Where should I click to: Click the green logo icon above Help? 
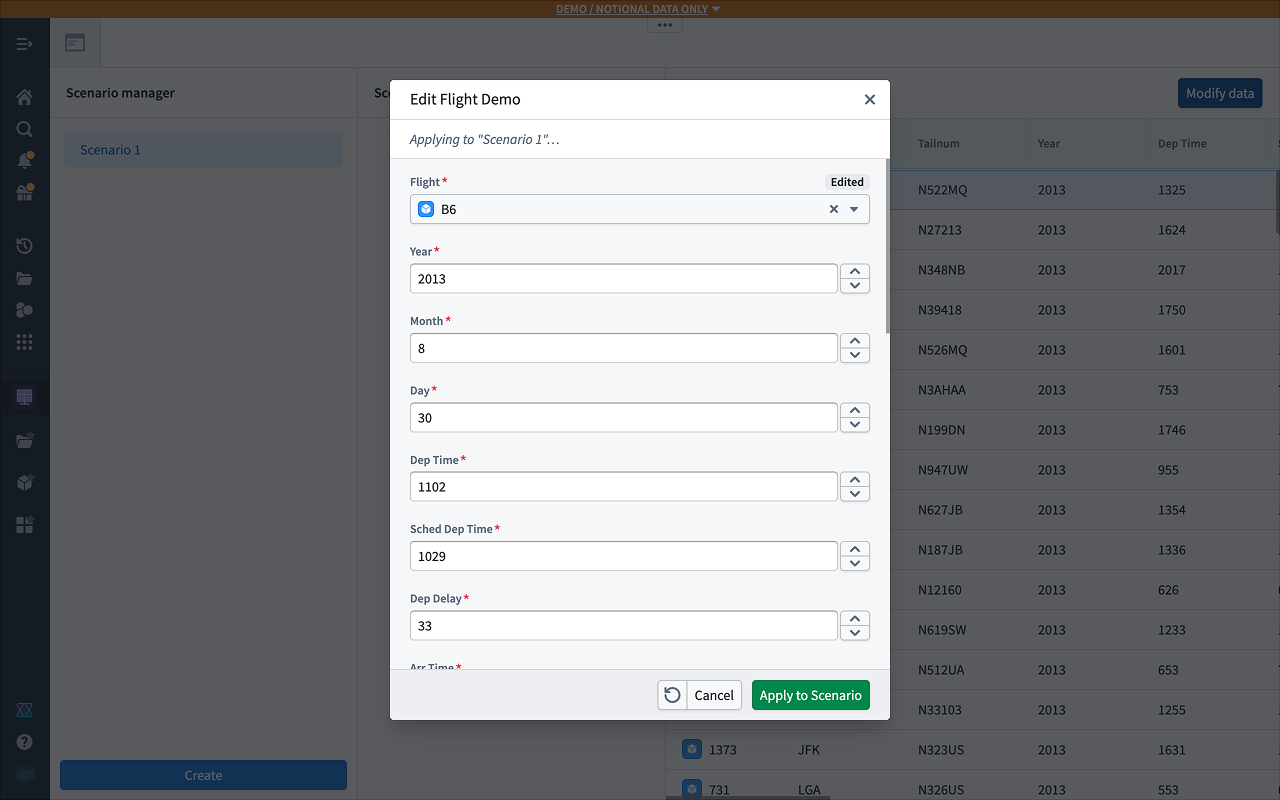point(24,710)
